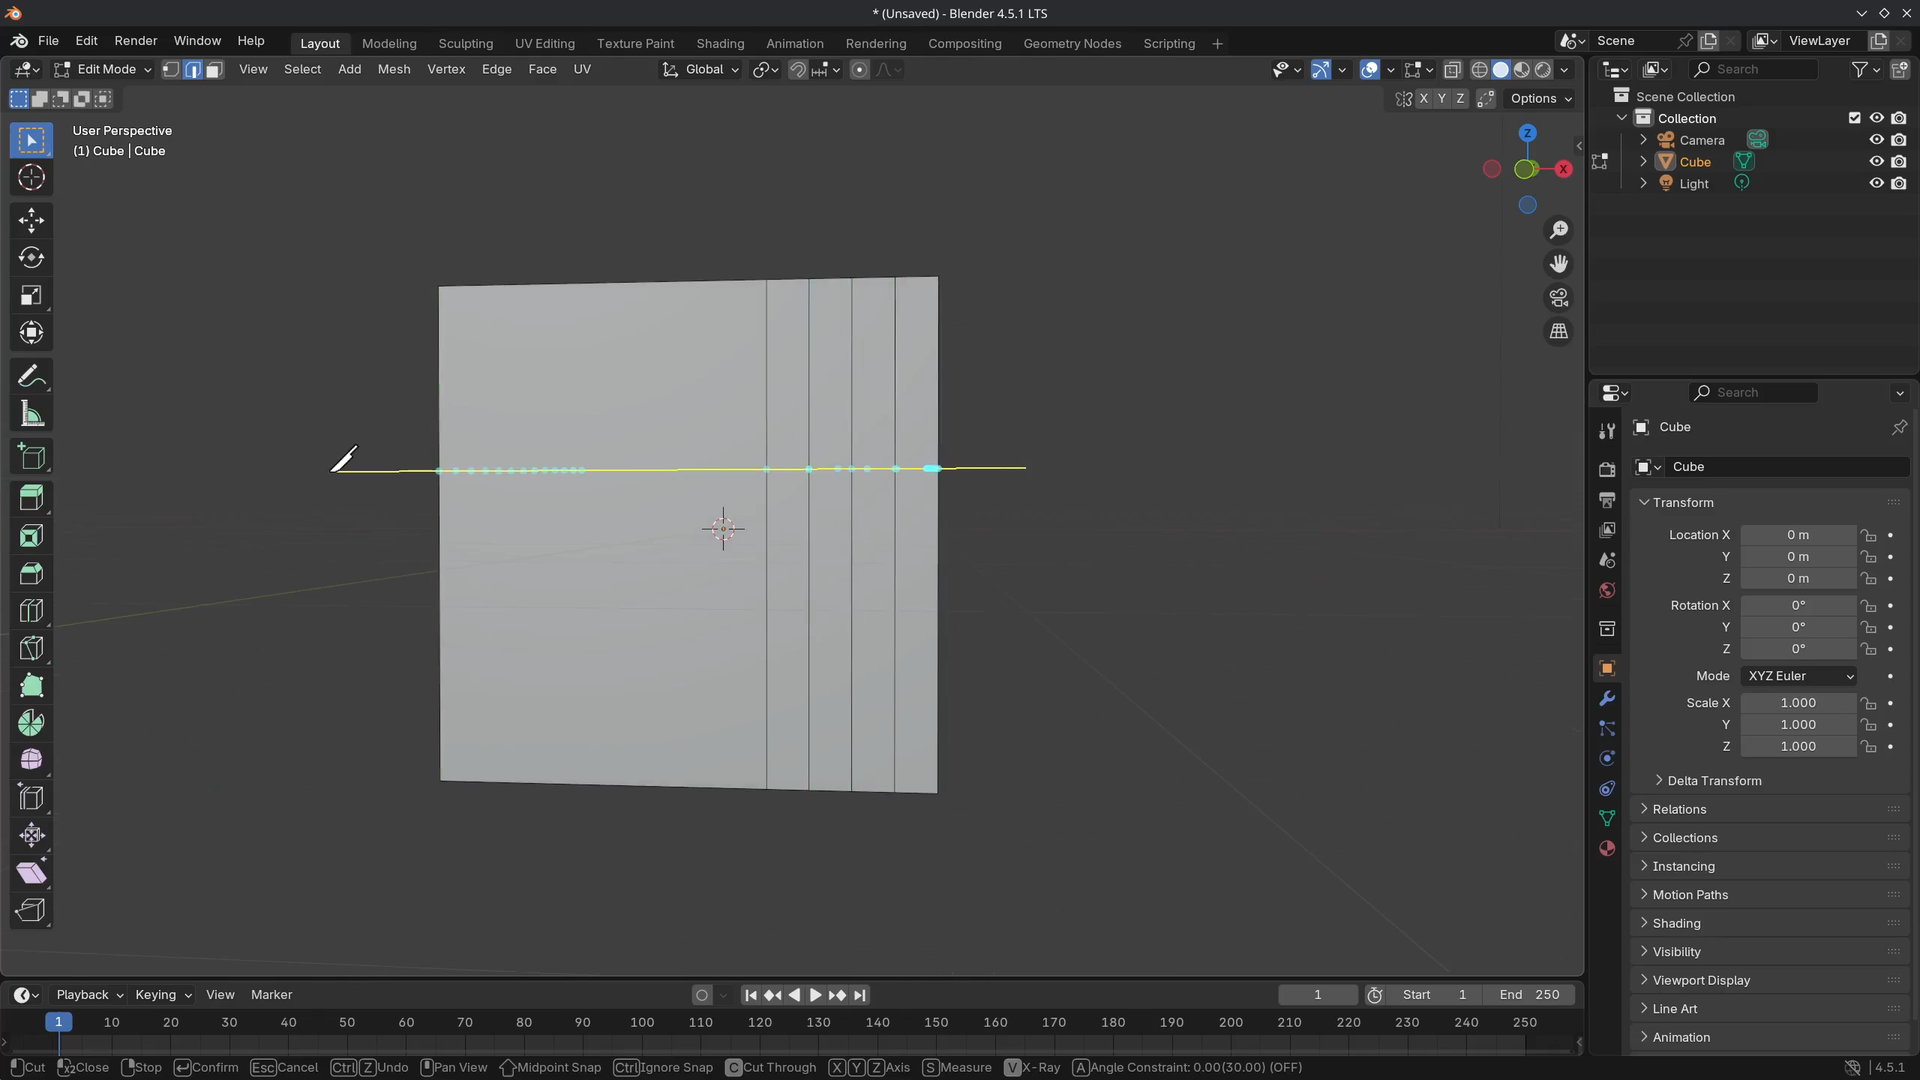Image resolution: width=1920 pixels, height=1080 pixels.
Task: Click the toggle camera view icon
Action: coord(1558,298)
